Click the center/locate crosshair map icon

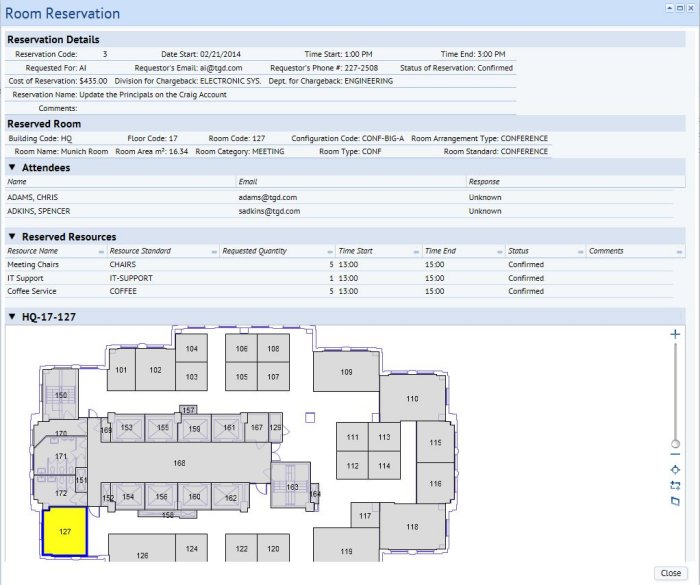point(676,469)
